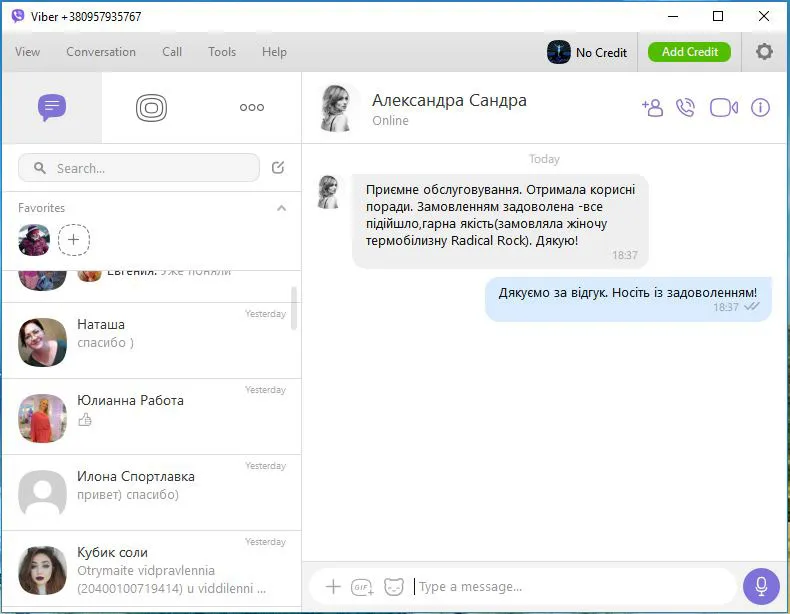
Task: Focus the Search input field
Action: click(139, 168)
